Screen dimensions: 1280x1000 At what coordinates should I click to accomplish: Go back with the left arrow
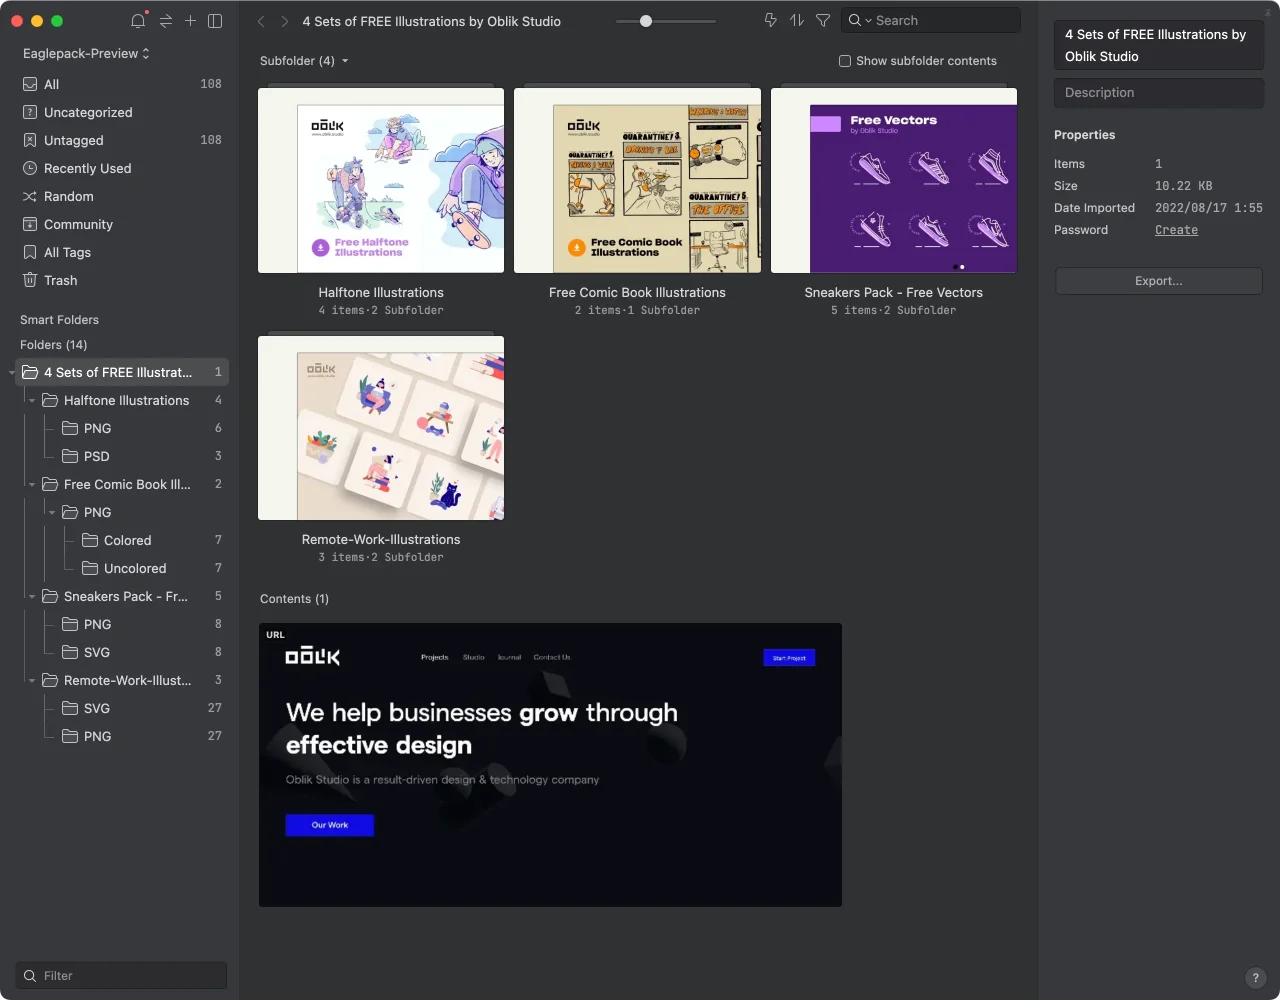pos(261,21)
